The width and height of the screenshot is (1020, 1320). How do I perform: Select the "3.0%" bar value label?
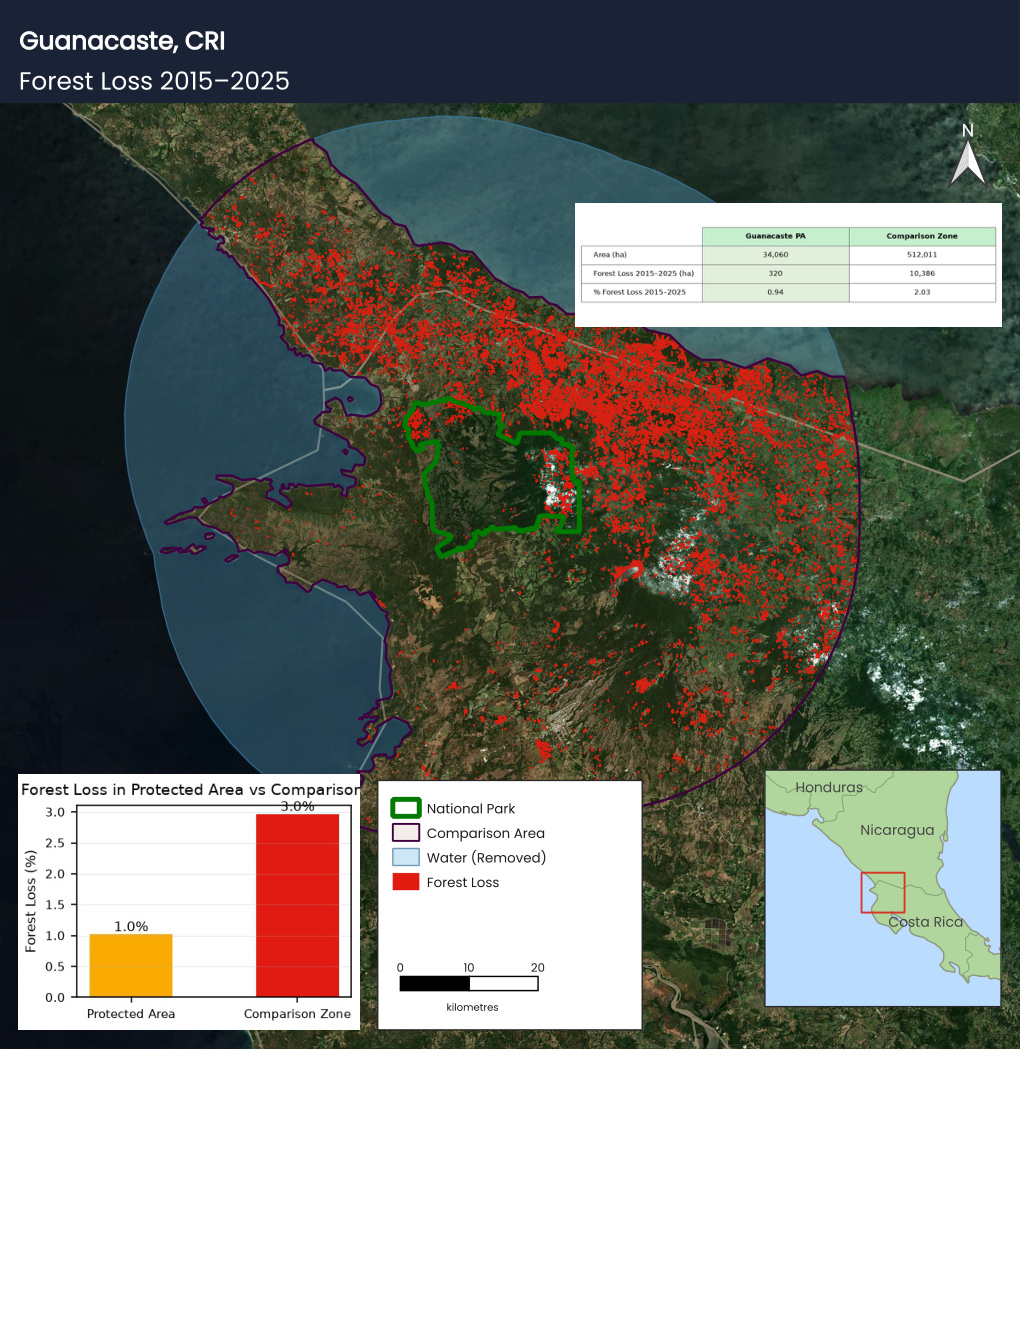(297, 806)
